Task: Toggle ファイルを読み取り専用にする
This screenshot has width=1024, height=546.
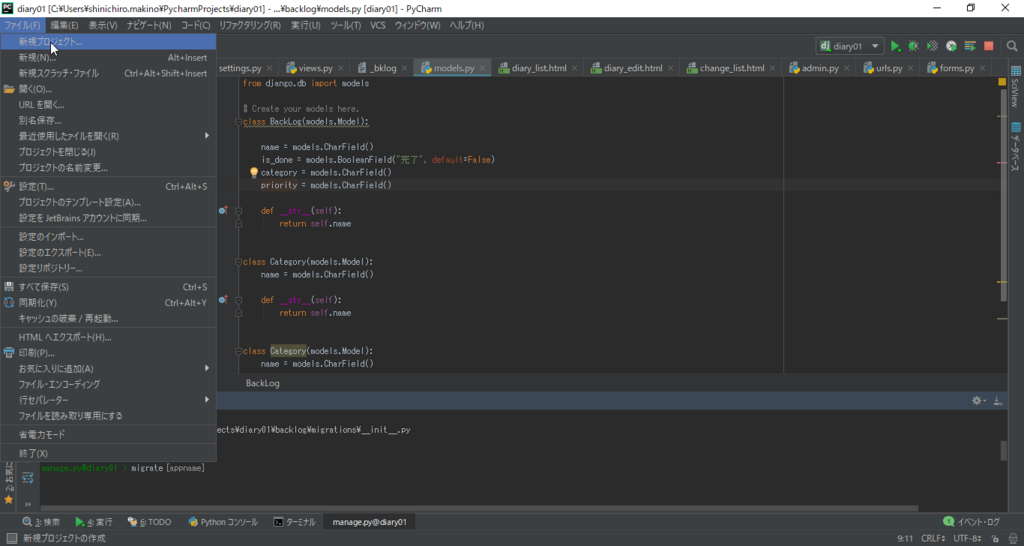Action: pyautogui.click(x=108, y=415)
